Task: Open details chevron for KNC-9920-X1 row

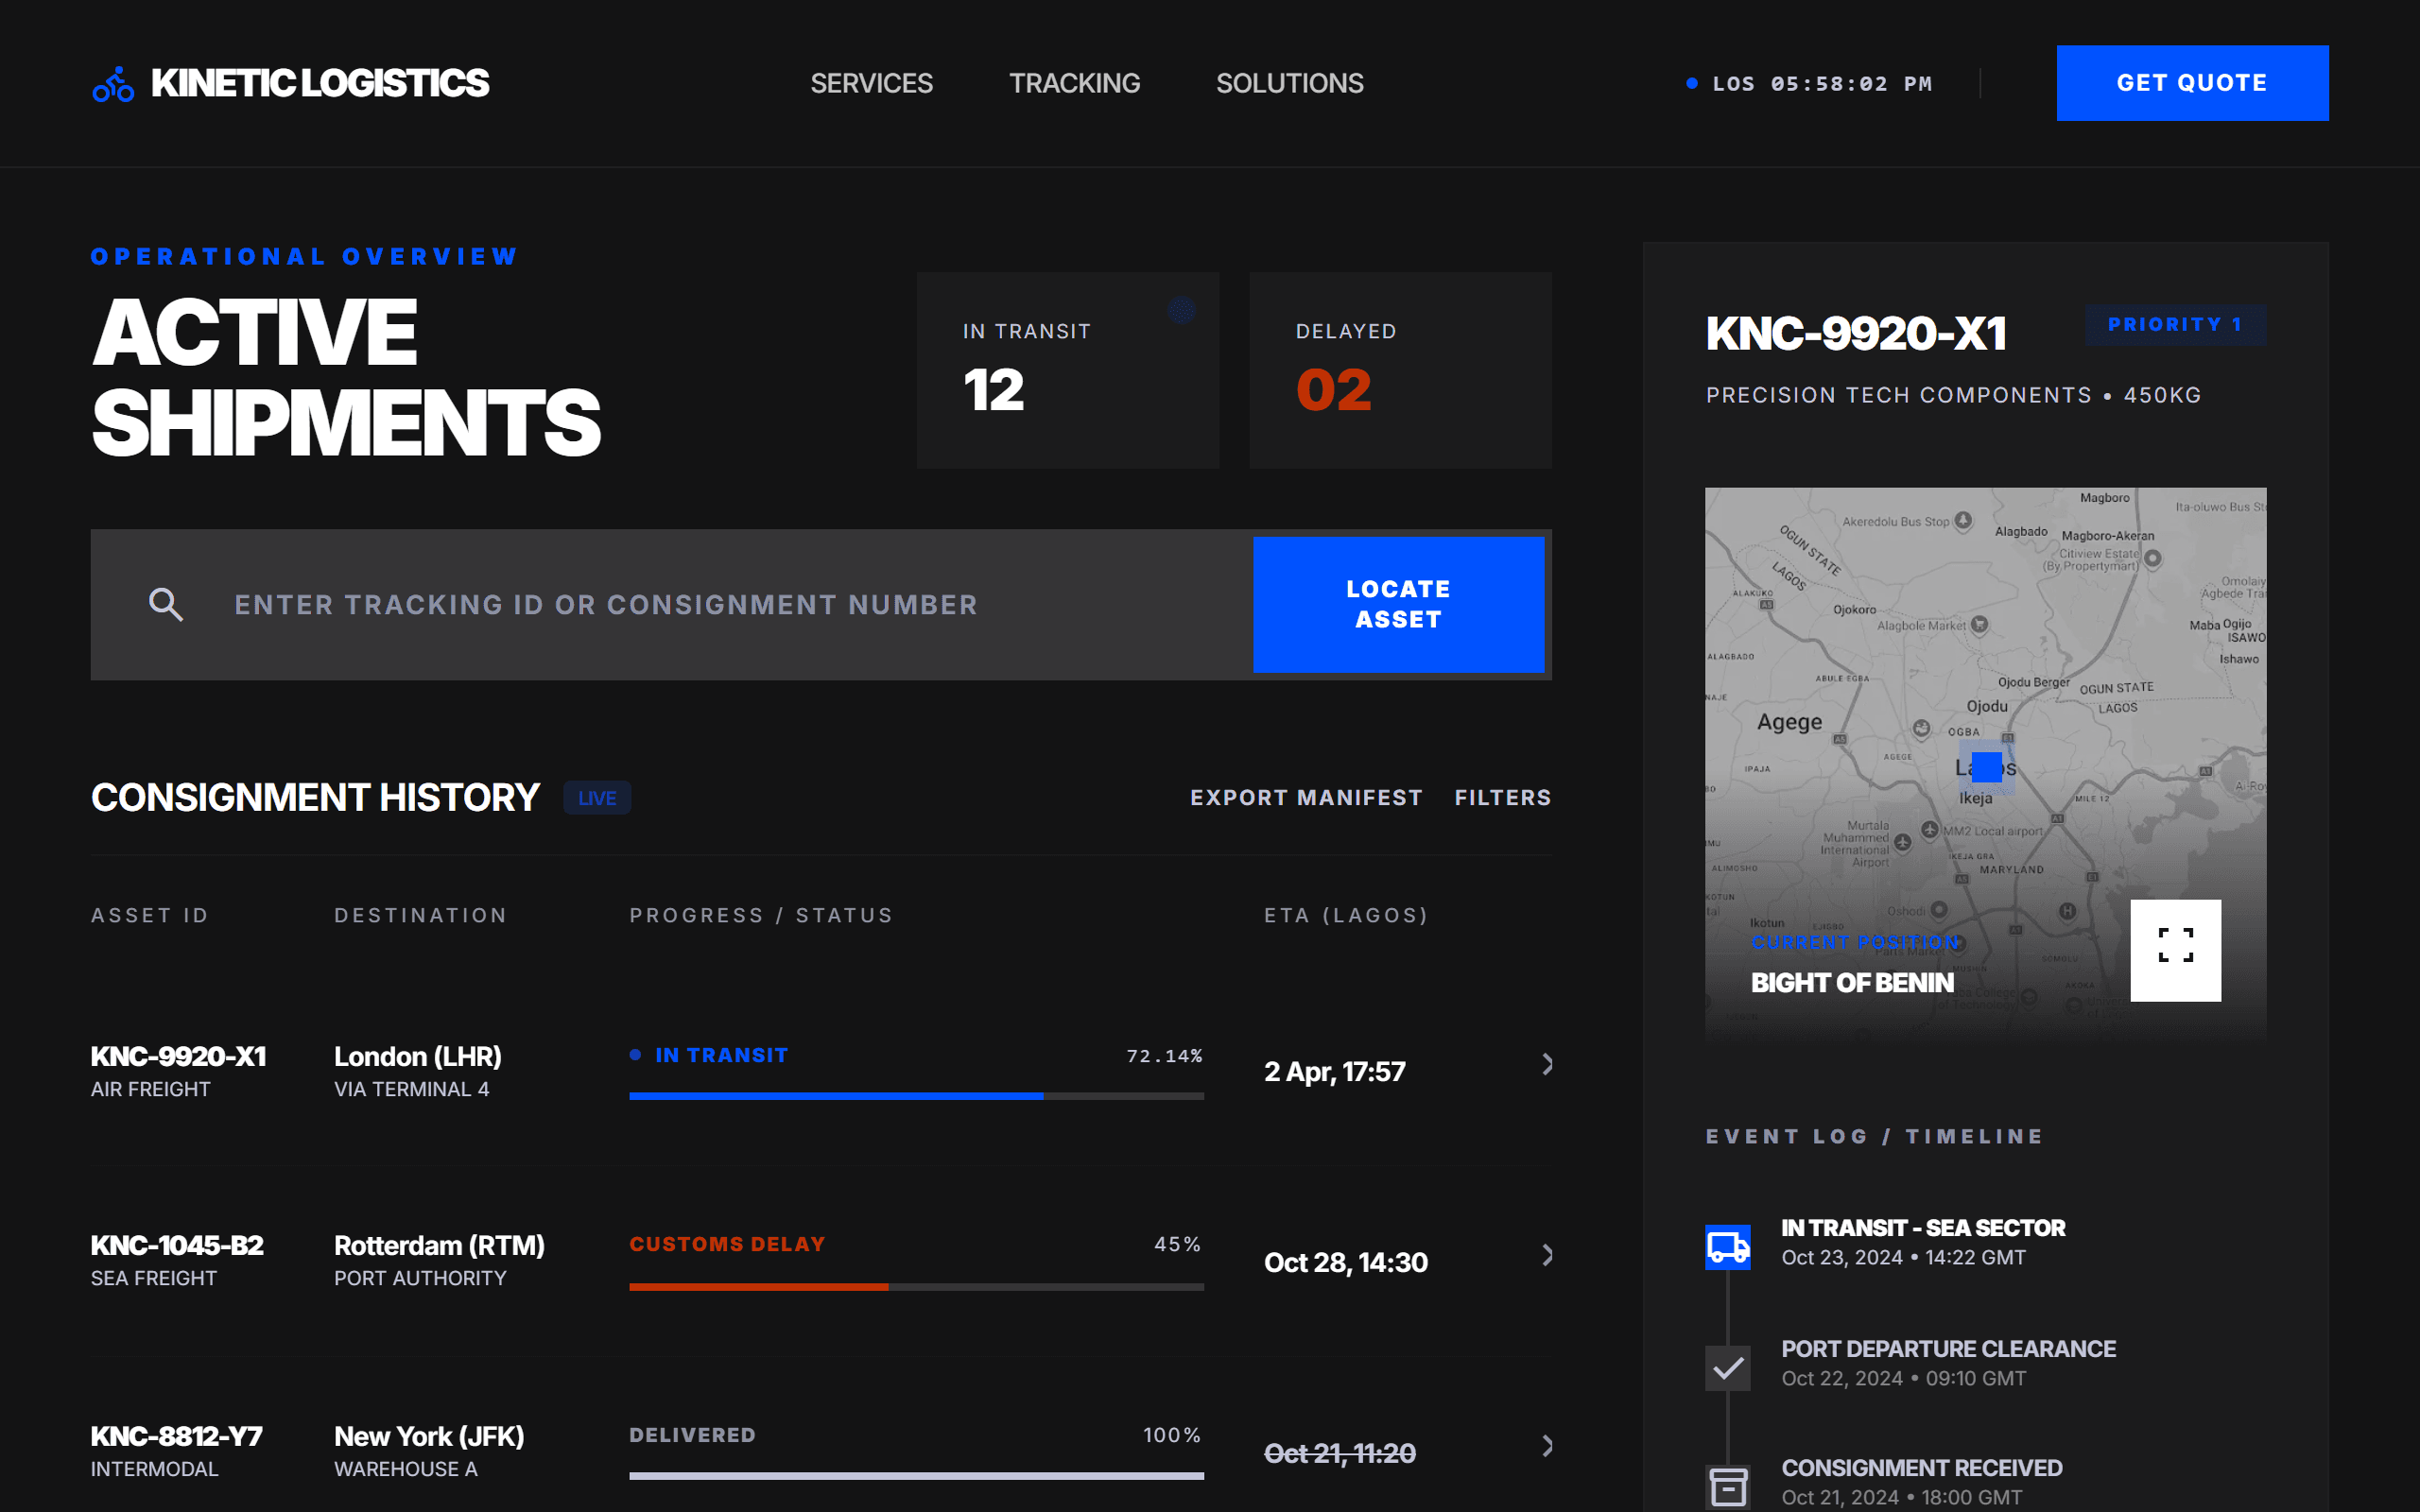Action: [1547, 1064]
